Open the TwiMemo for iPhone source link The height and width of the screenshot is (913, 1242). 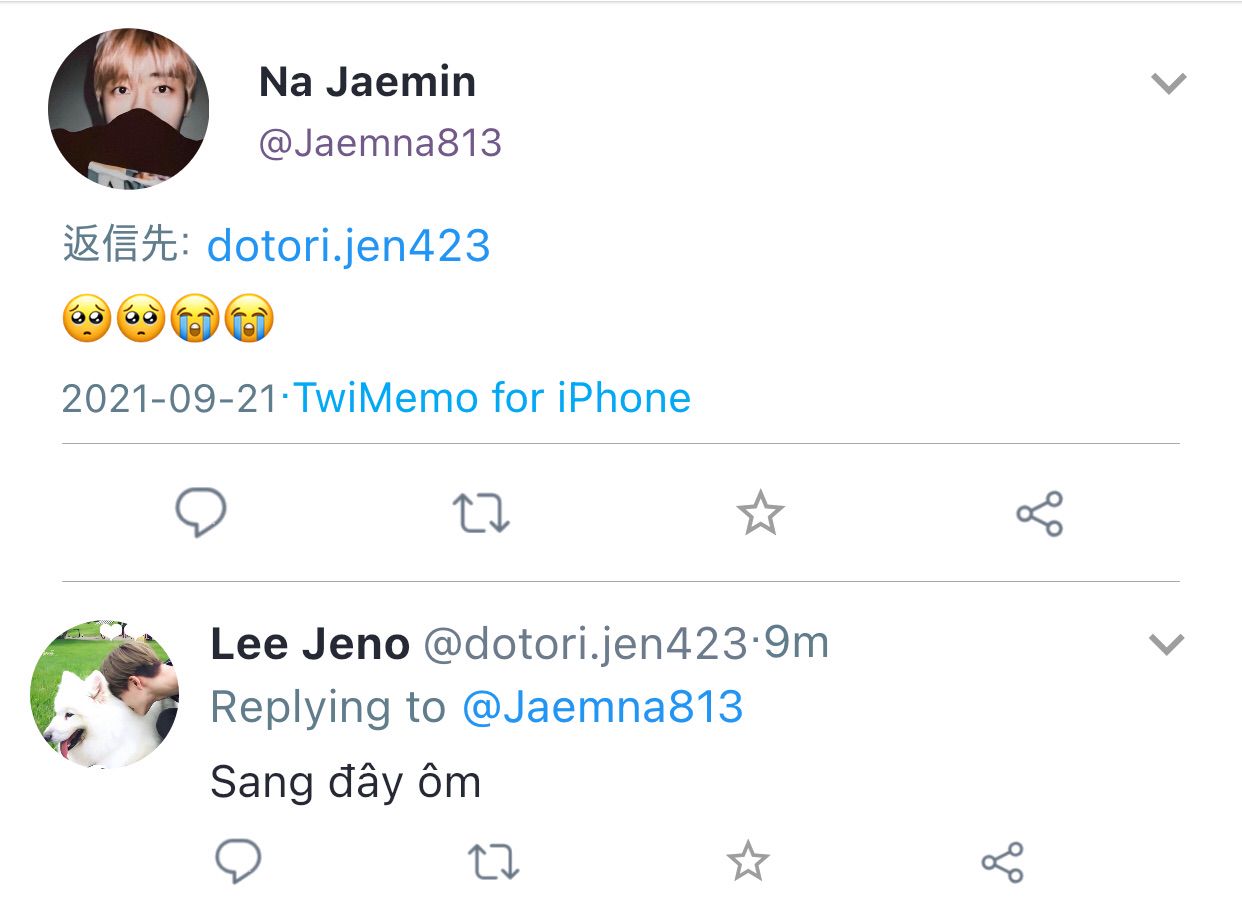pyautogui.click(x=492, y=398)
